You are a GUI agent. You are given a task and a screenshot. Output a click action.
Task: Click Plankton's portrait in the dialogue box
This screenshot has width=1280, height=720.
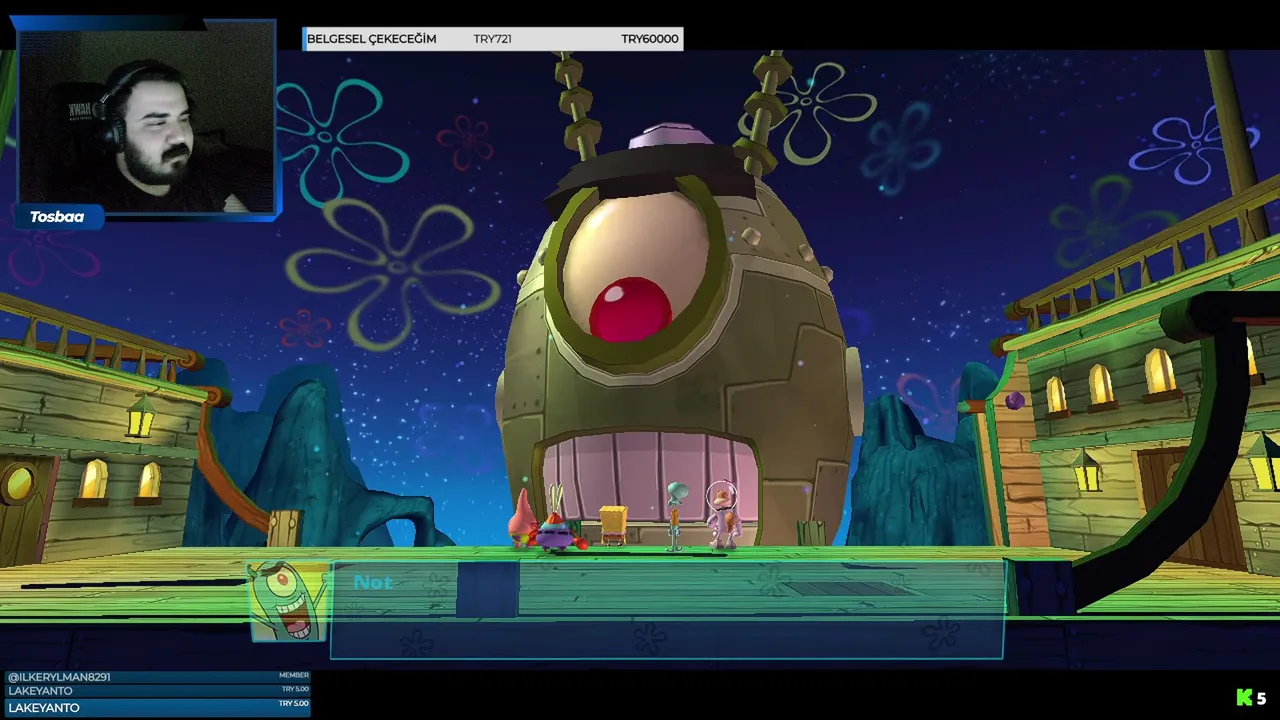coord(288,600)
